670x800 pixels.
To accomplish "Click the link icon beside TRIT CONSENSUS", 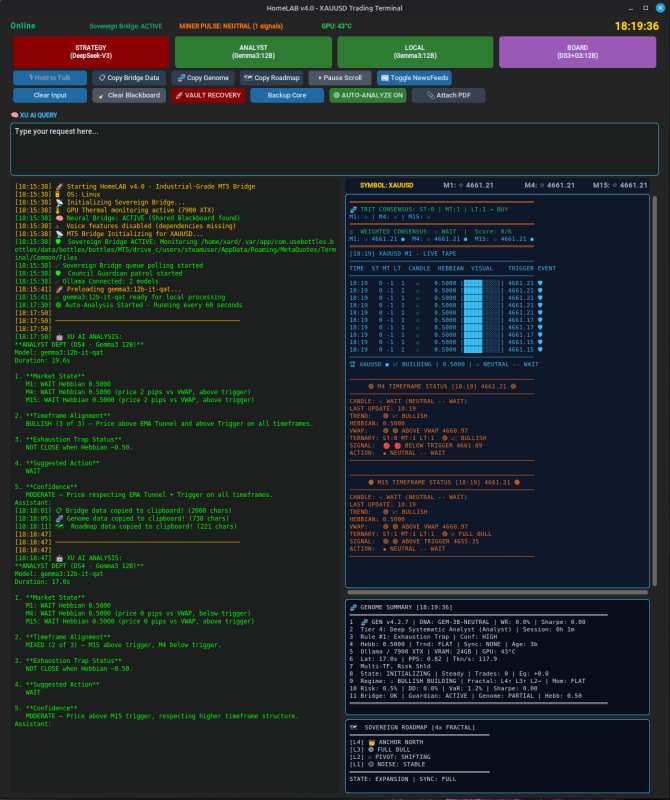I will pos(353,209).
